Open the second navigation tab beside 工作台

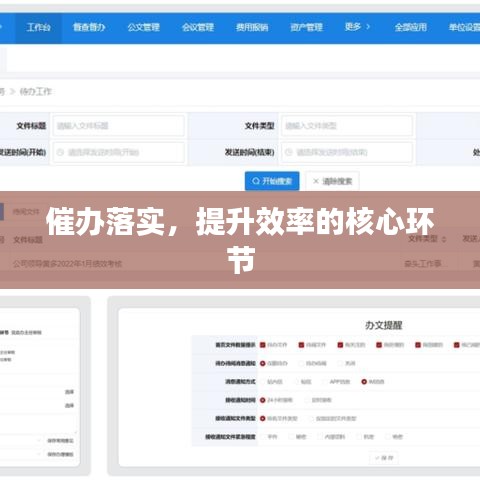point(89,27)
